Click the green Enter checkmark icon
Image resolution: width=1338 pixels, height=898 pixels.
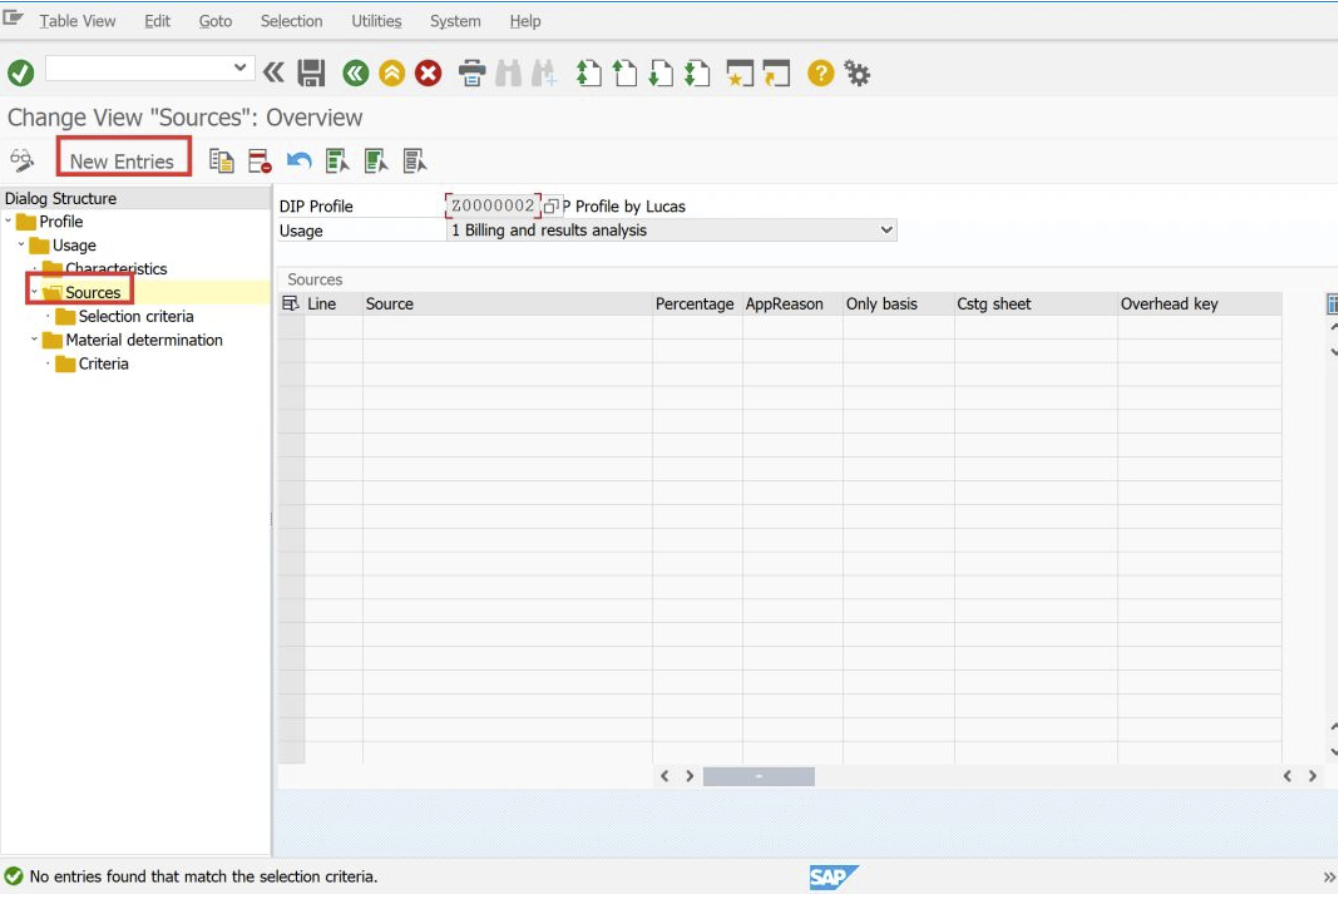pyautogui.click(x=21, y=73)
